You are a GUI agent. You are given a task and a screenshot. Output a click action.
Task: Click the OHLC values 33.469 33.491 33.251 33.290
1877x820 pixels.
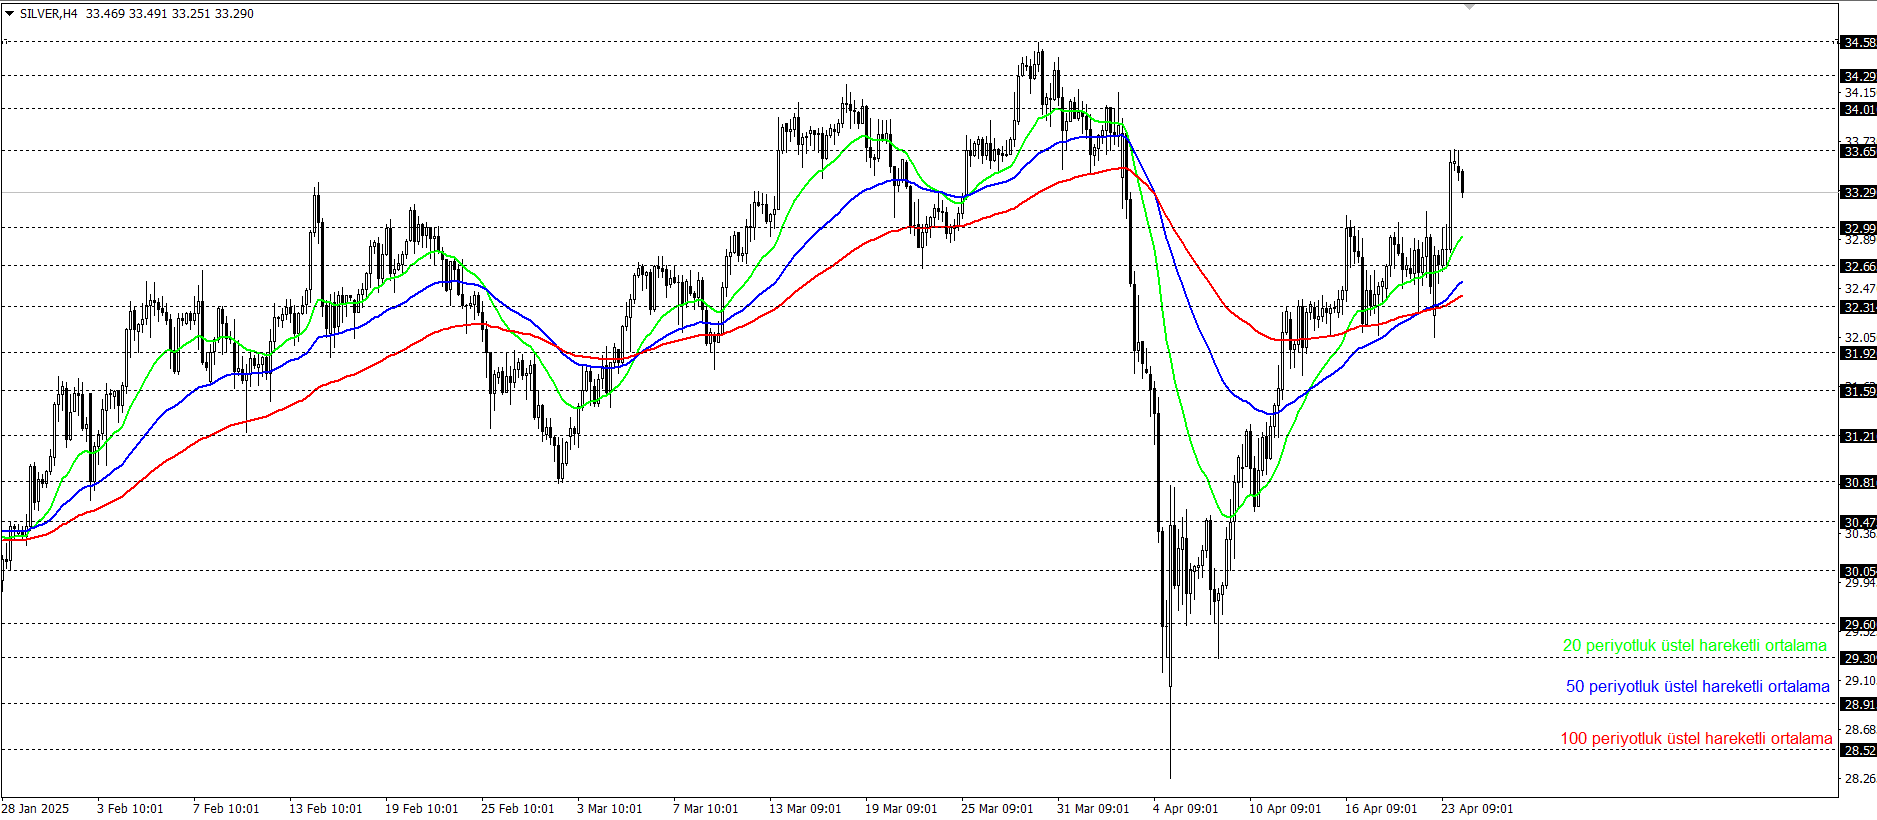170,14
